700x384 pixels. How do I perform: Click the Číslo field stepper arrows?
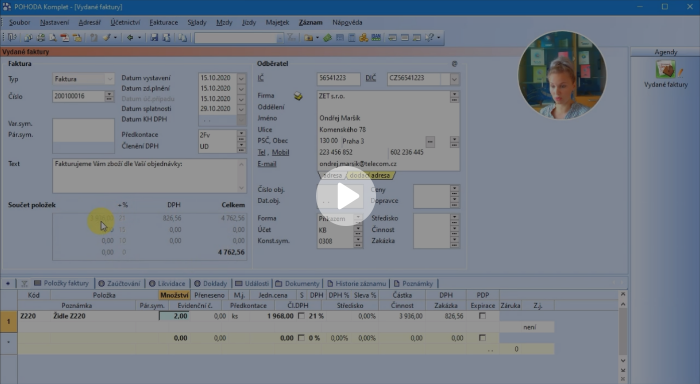(x=109, y=96)
